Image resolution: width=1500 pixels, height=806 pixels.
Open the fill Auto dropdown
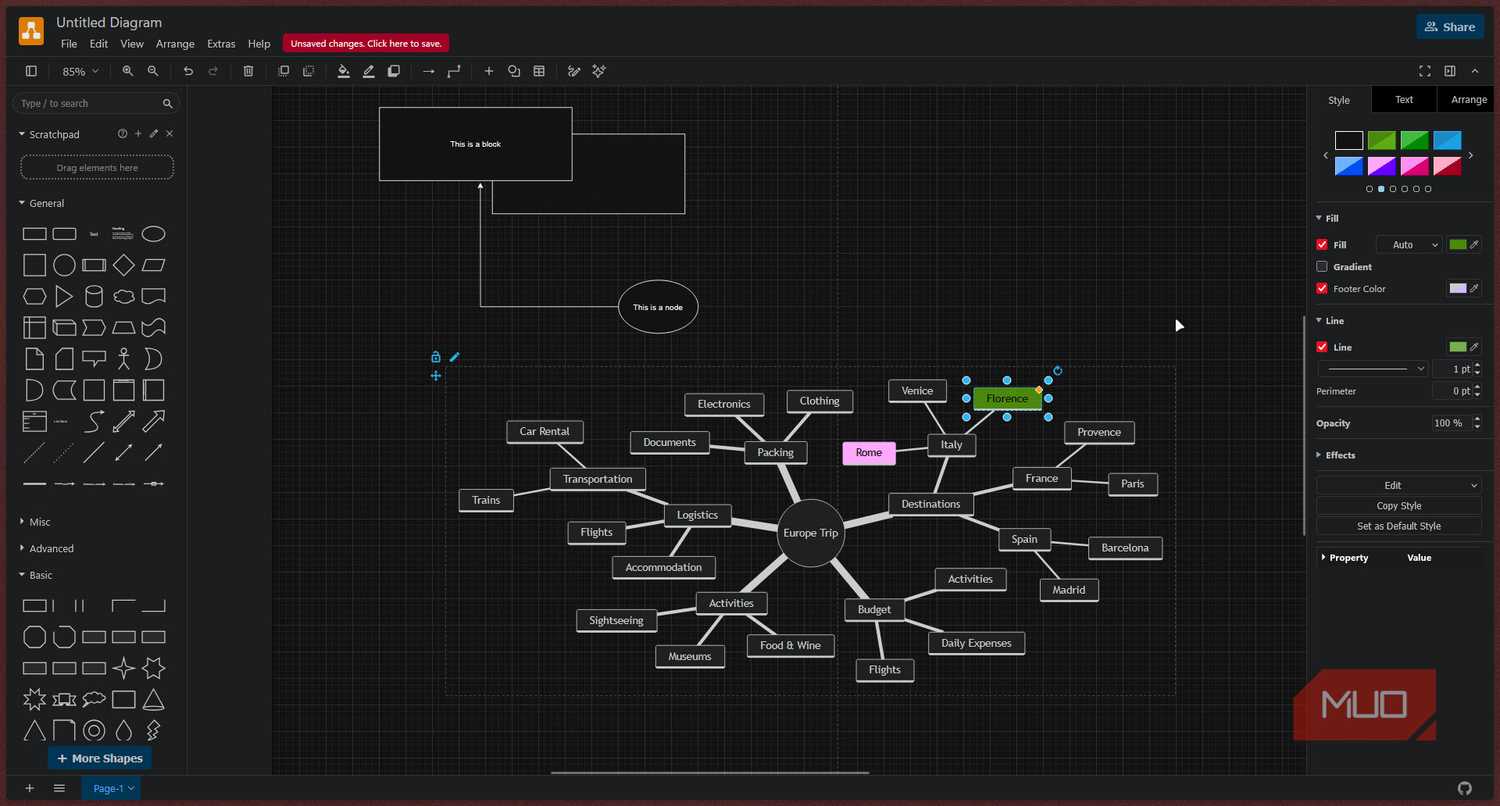point(1409,245)
